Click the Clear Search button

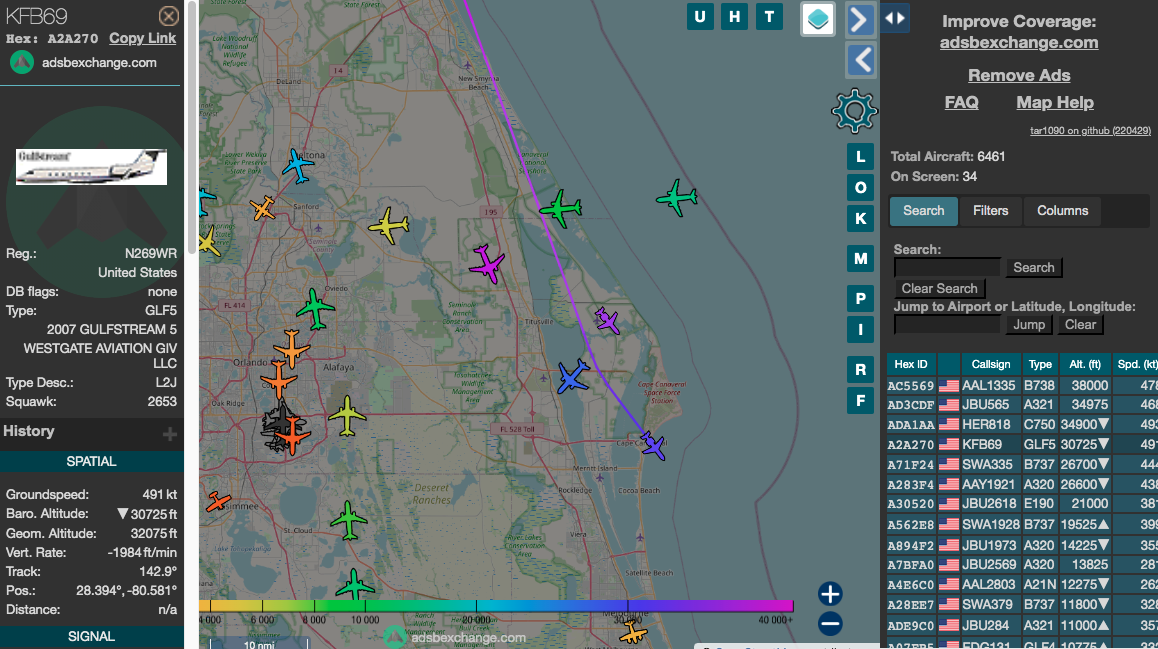pos(939,288)
